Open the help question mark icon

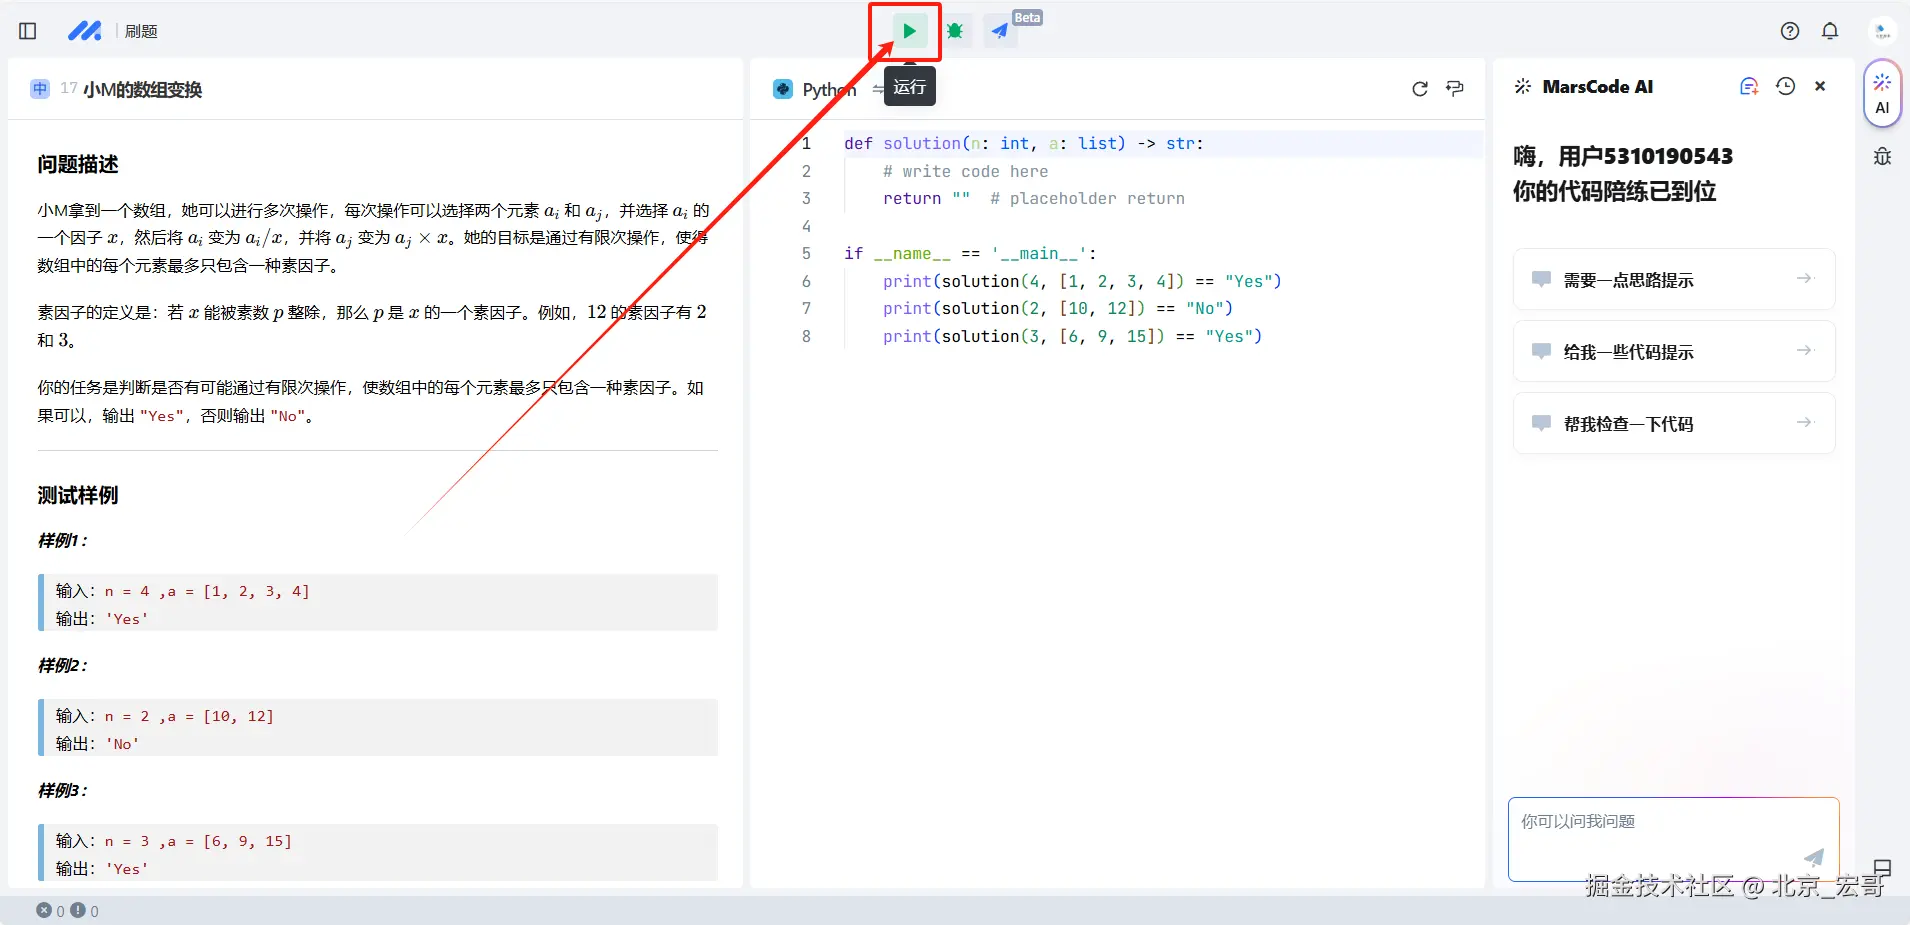pos(1790,31)
